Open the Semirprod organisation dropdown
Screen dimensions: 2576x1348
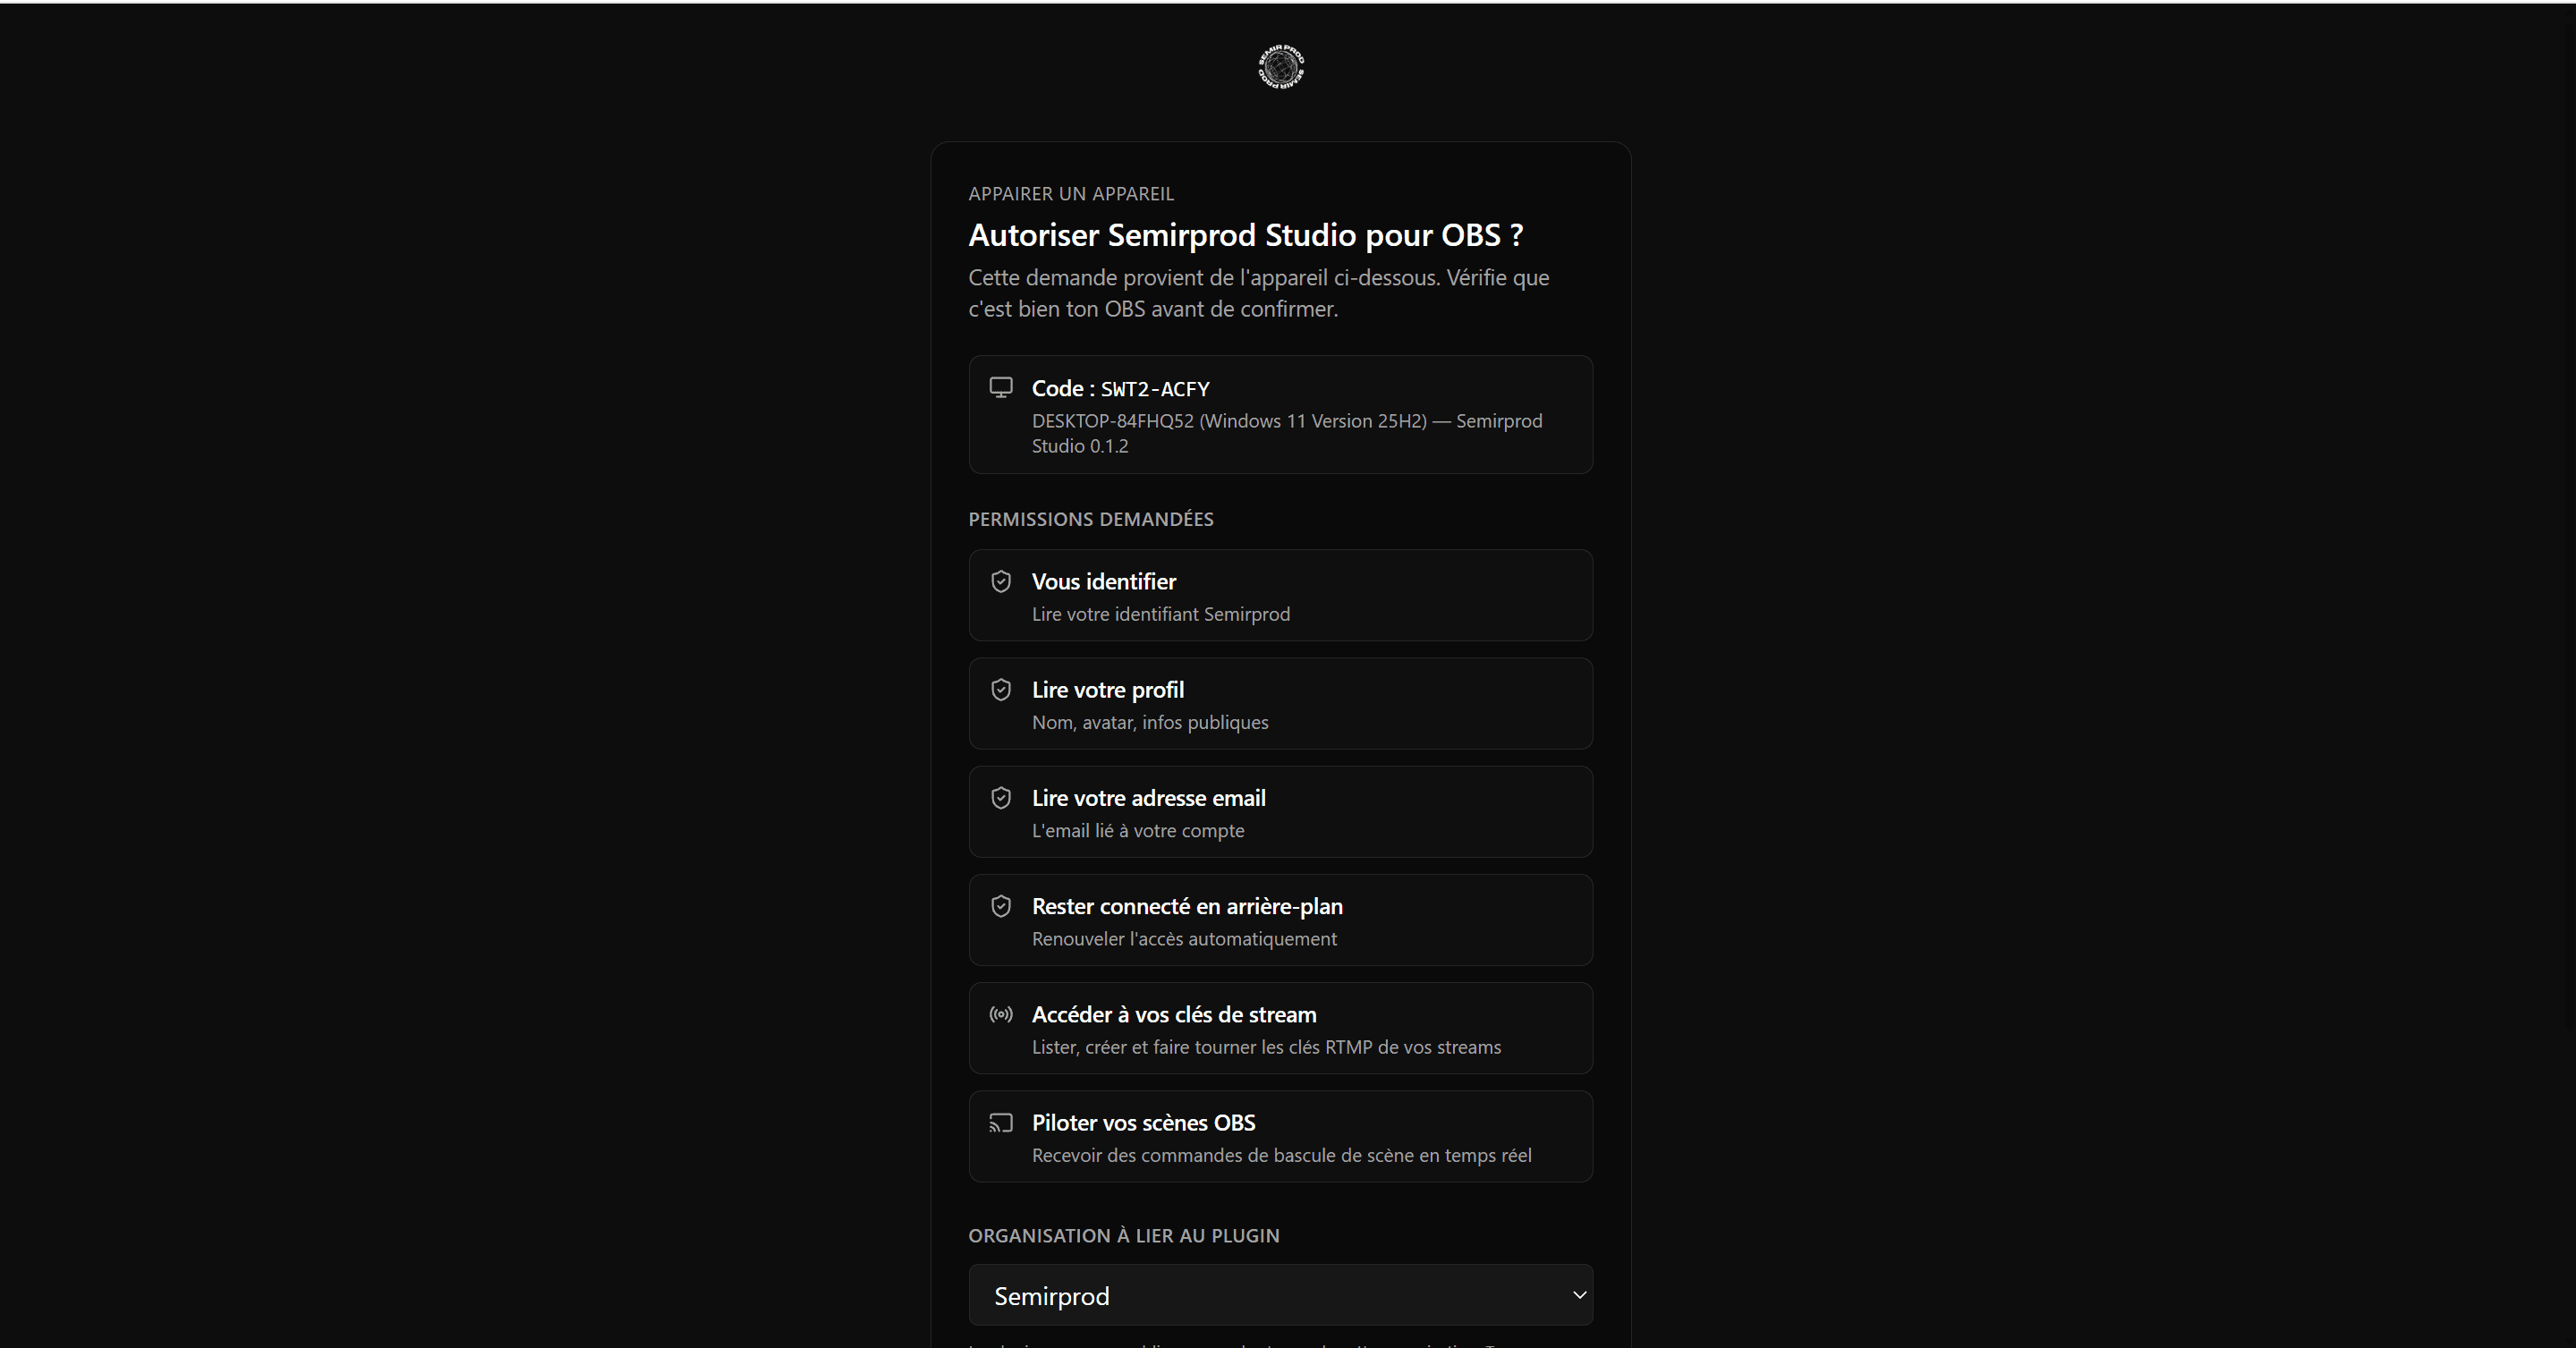pyautogui.click(x=1281, y=1296)
